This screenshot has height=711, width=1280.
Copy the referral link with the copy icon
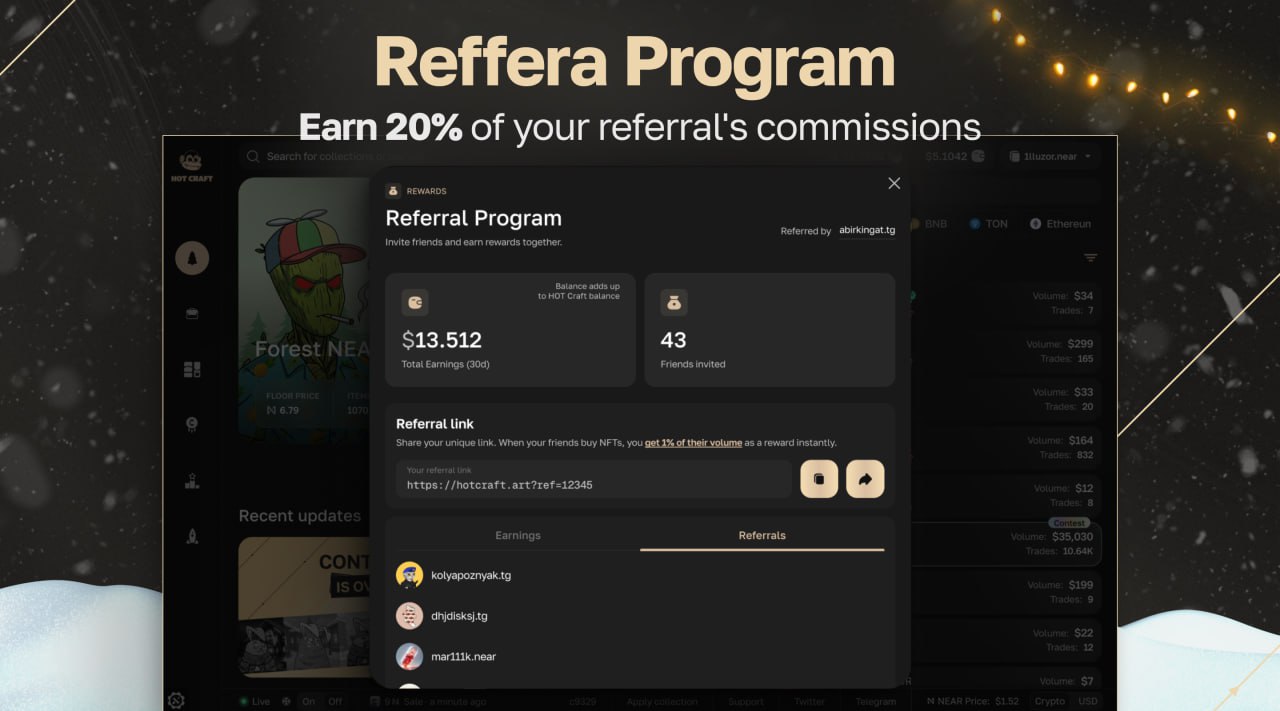(x=818, y=479)
